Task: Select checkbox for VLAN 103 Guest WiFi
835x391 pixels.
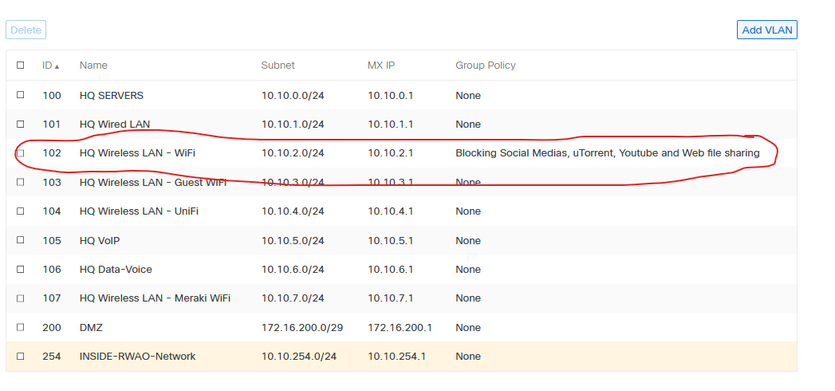Action: [x=20, y=182]
